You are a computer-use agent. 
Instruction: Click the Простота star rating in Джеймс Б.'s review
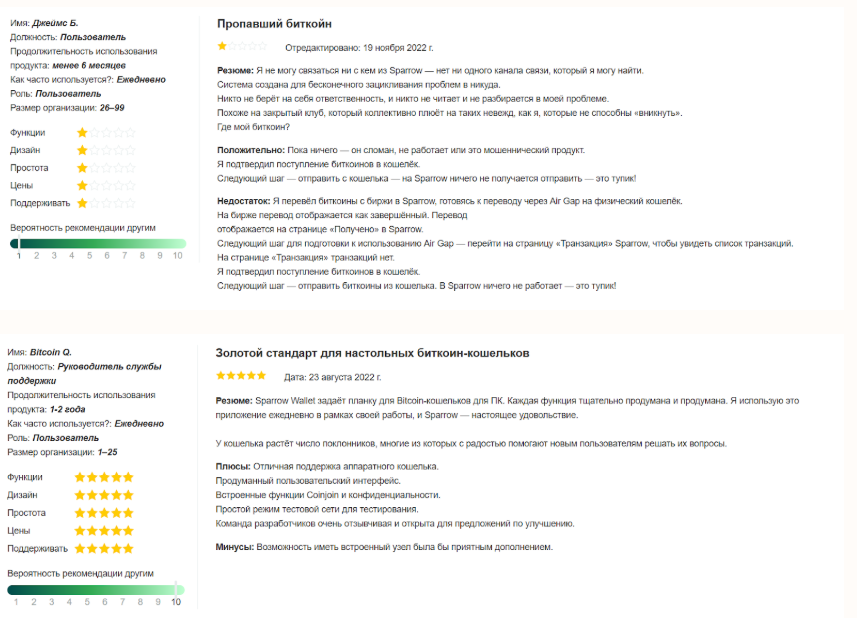[106, 168]
